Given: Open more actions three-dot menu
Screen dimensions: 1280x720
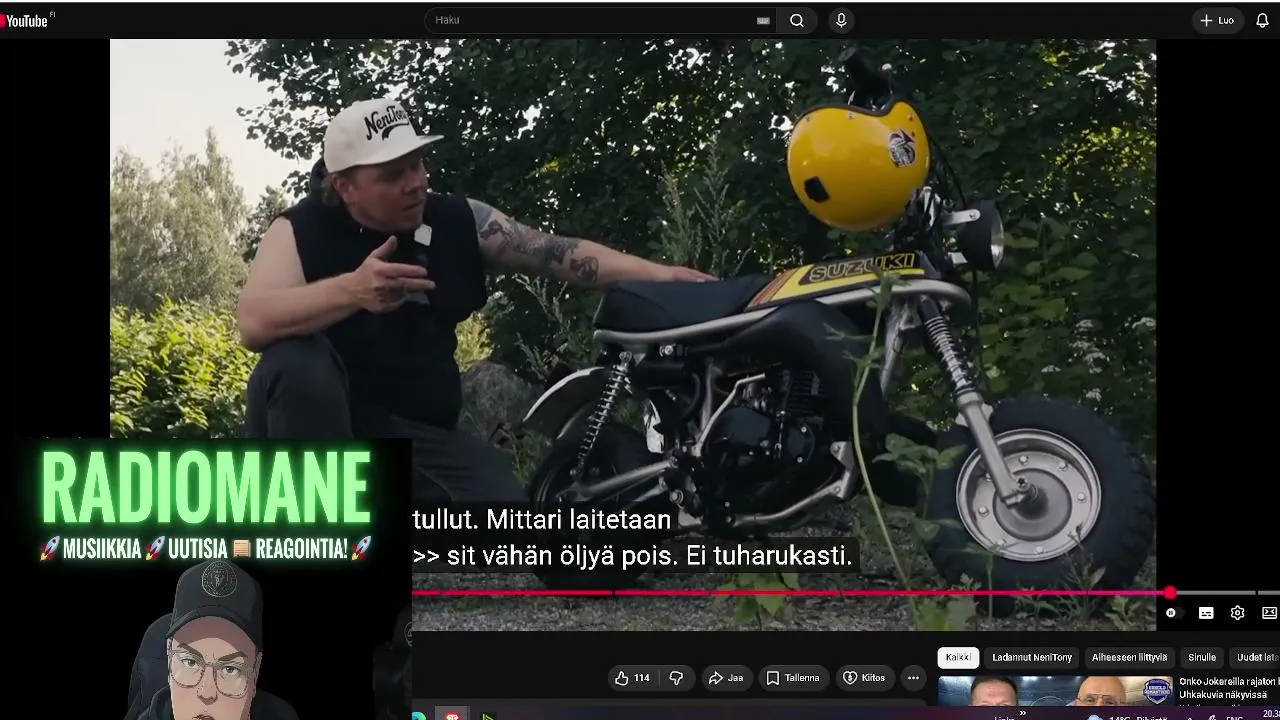Looking at the screenshot, I should pyautogui.click(x=913, y=678).
